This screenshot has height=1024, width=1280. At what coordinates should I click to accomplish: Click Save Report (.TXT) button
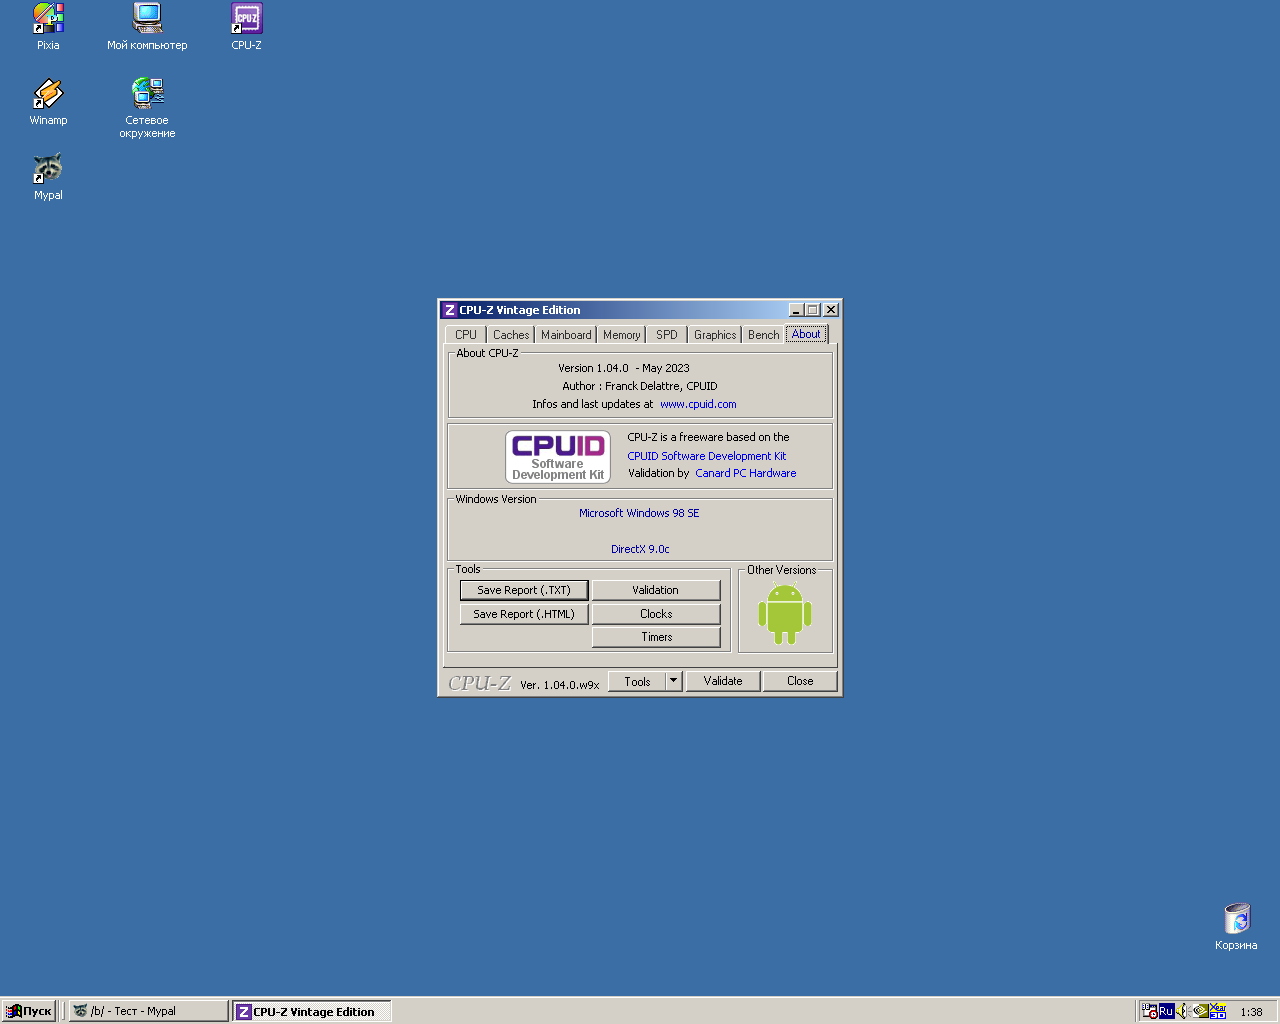tap(524, 590)
